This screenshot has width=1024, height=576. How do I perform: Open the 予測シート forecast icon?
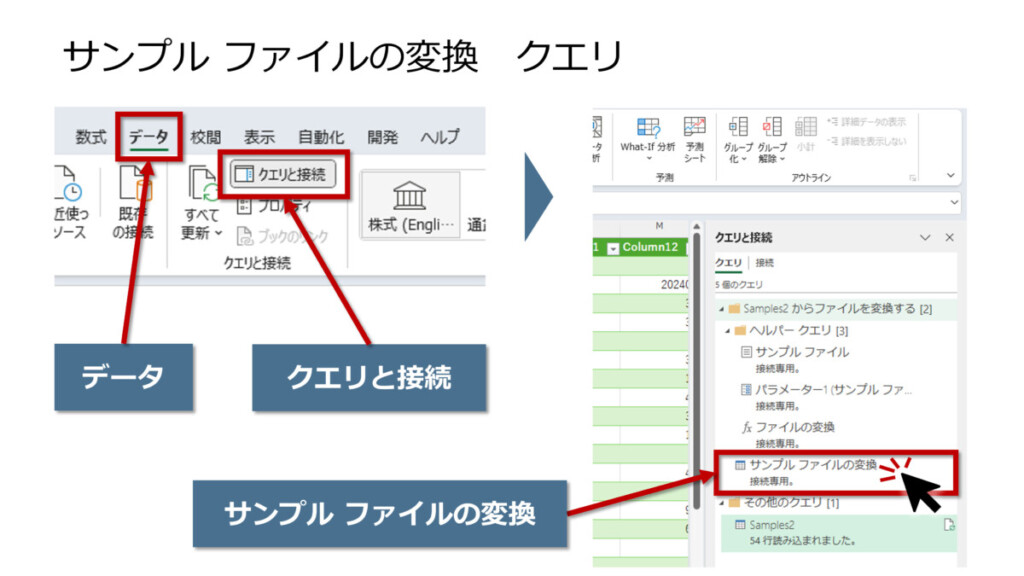tap(694, 127)
